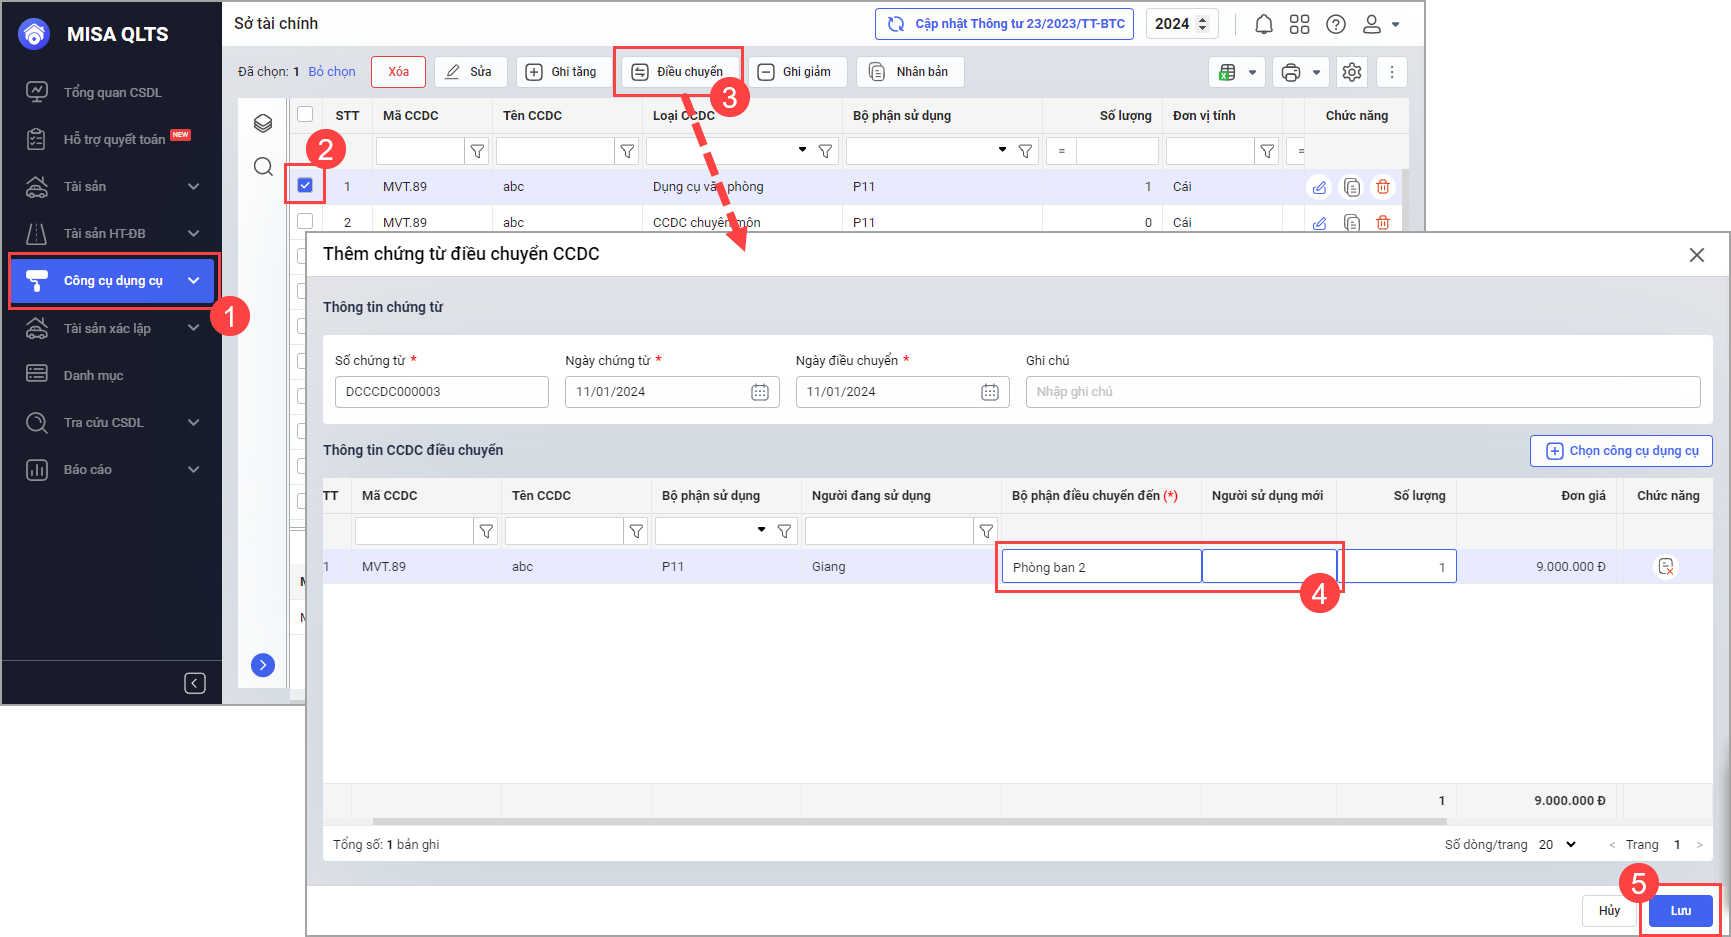Screen dimensions: 1731x937
Task: Go to Danh mục in sidebar
Action: [x=93, y=375]
